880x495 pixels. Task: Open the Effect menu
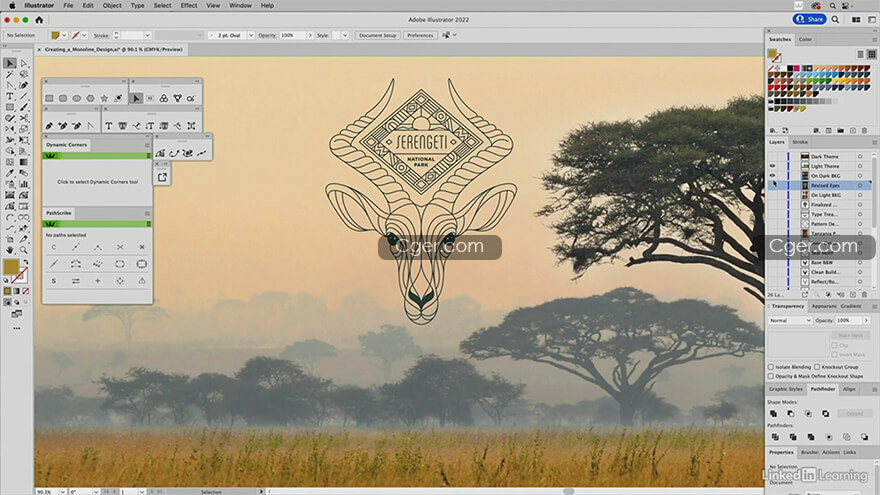(x=189, y=5)
